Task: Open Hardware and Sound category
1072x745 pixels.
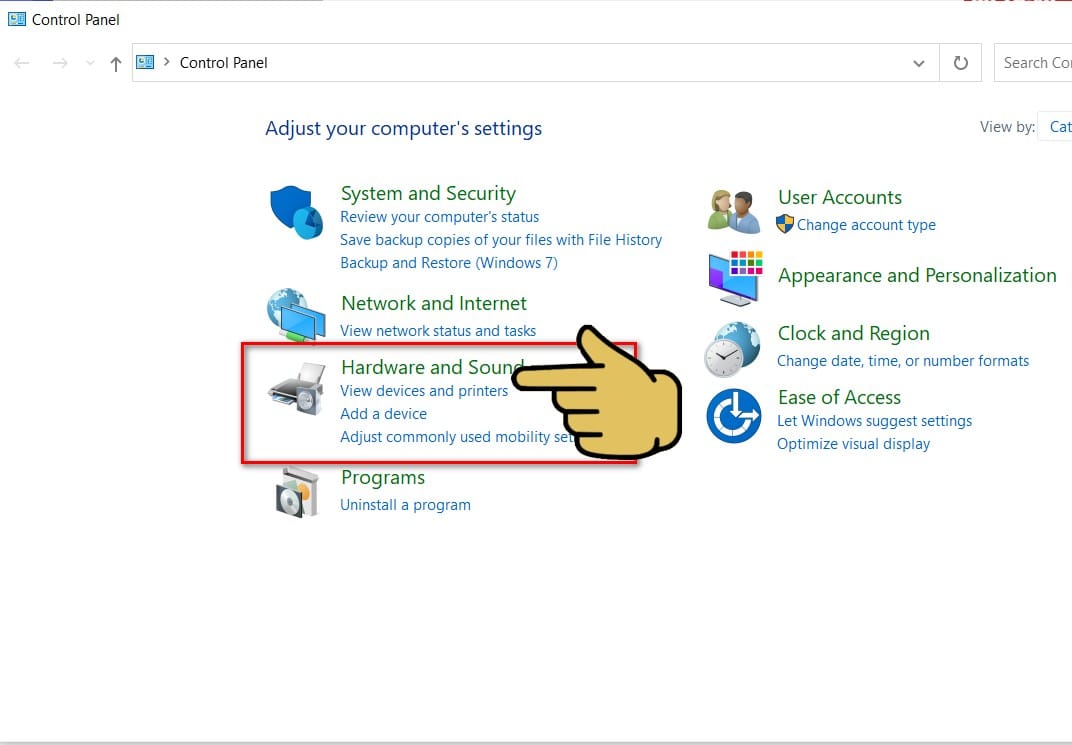Action: [x=432, y=368]
